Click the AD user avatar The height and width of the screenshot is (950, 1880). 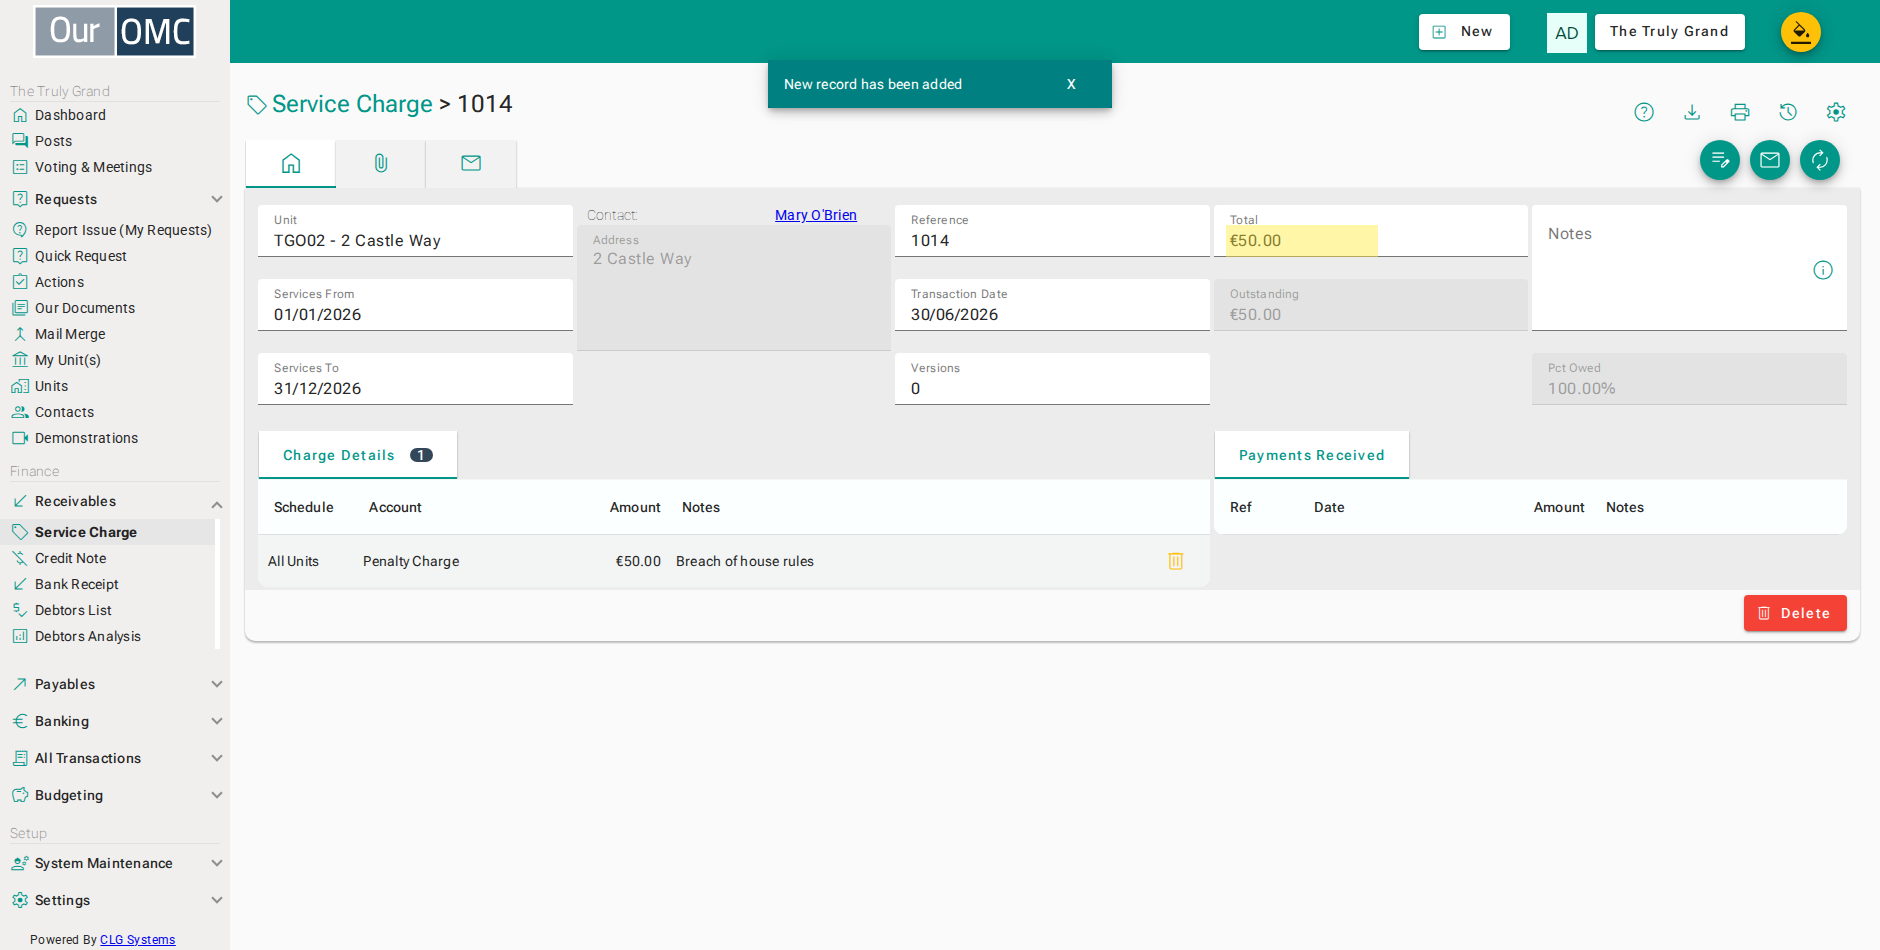coord(1567,33)
